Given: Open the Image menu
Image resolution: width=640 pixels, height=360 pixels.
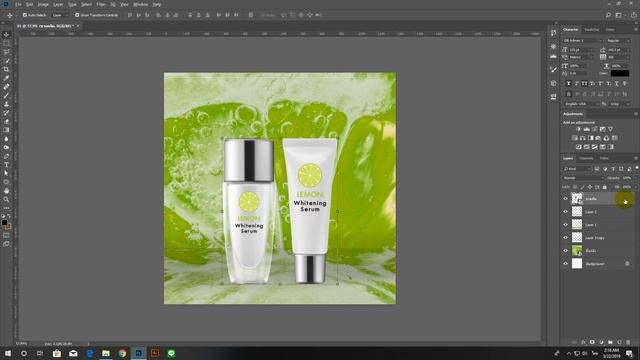Looking at the screenshot, I should pyautogui.click(x=43, y=4).
